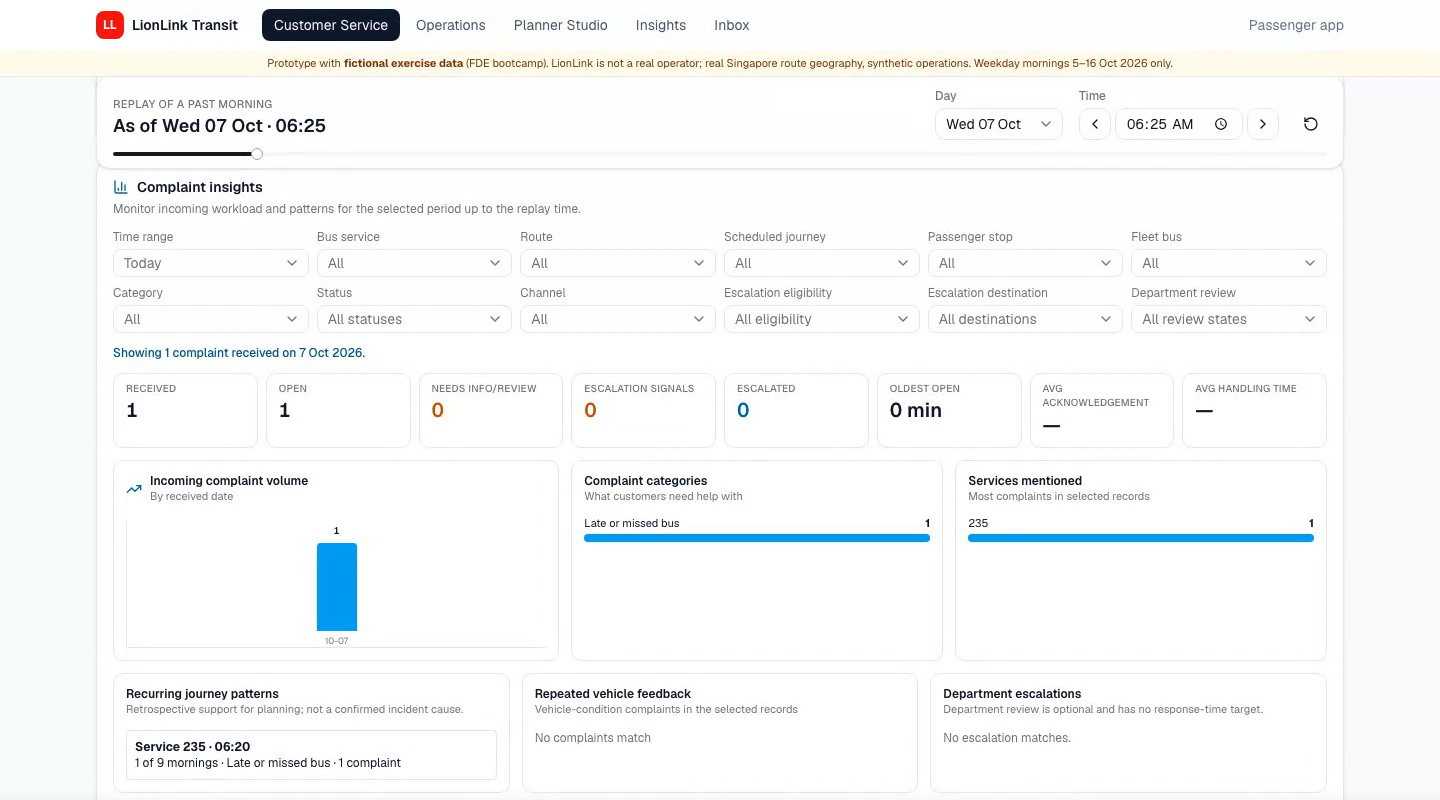This screenshot has width=1440, height=800.
Task: Expand the Fleet bus dropdown
Action: coord(1229,263)
